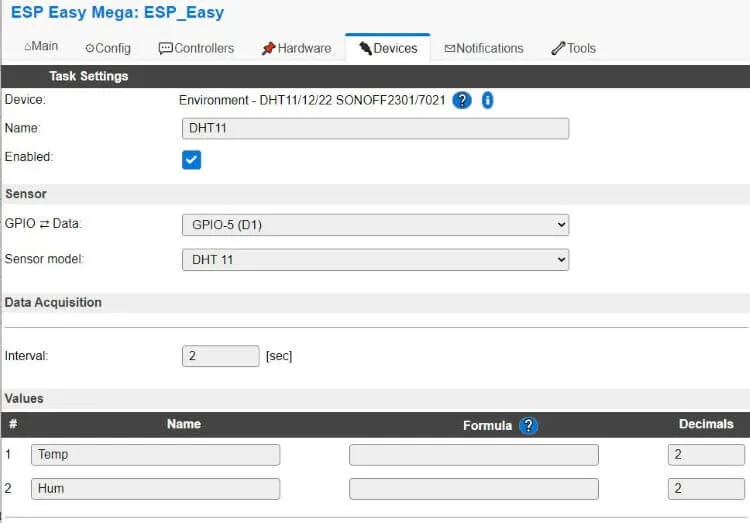
Task: Focus the Decimals field for Hum
Action: coord(706,489)
